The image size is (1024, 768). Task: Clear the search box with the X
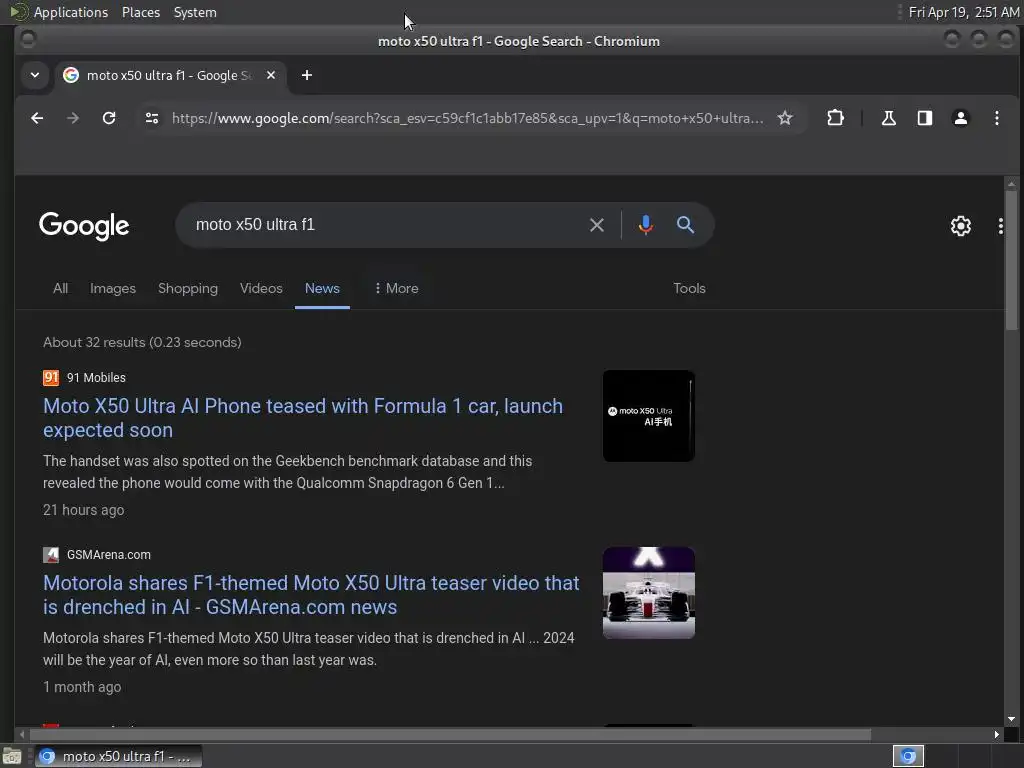(x=596, y=225)
